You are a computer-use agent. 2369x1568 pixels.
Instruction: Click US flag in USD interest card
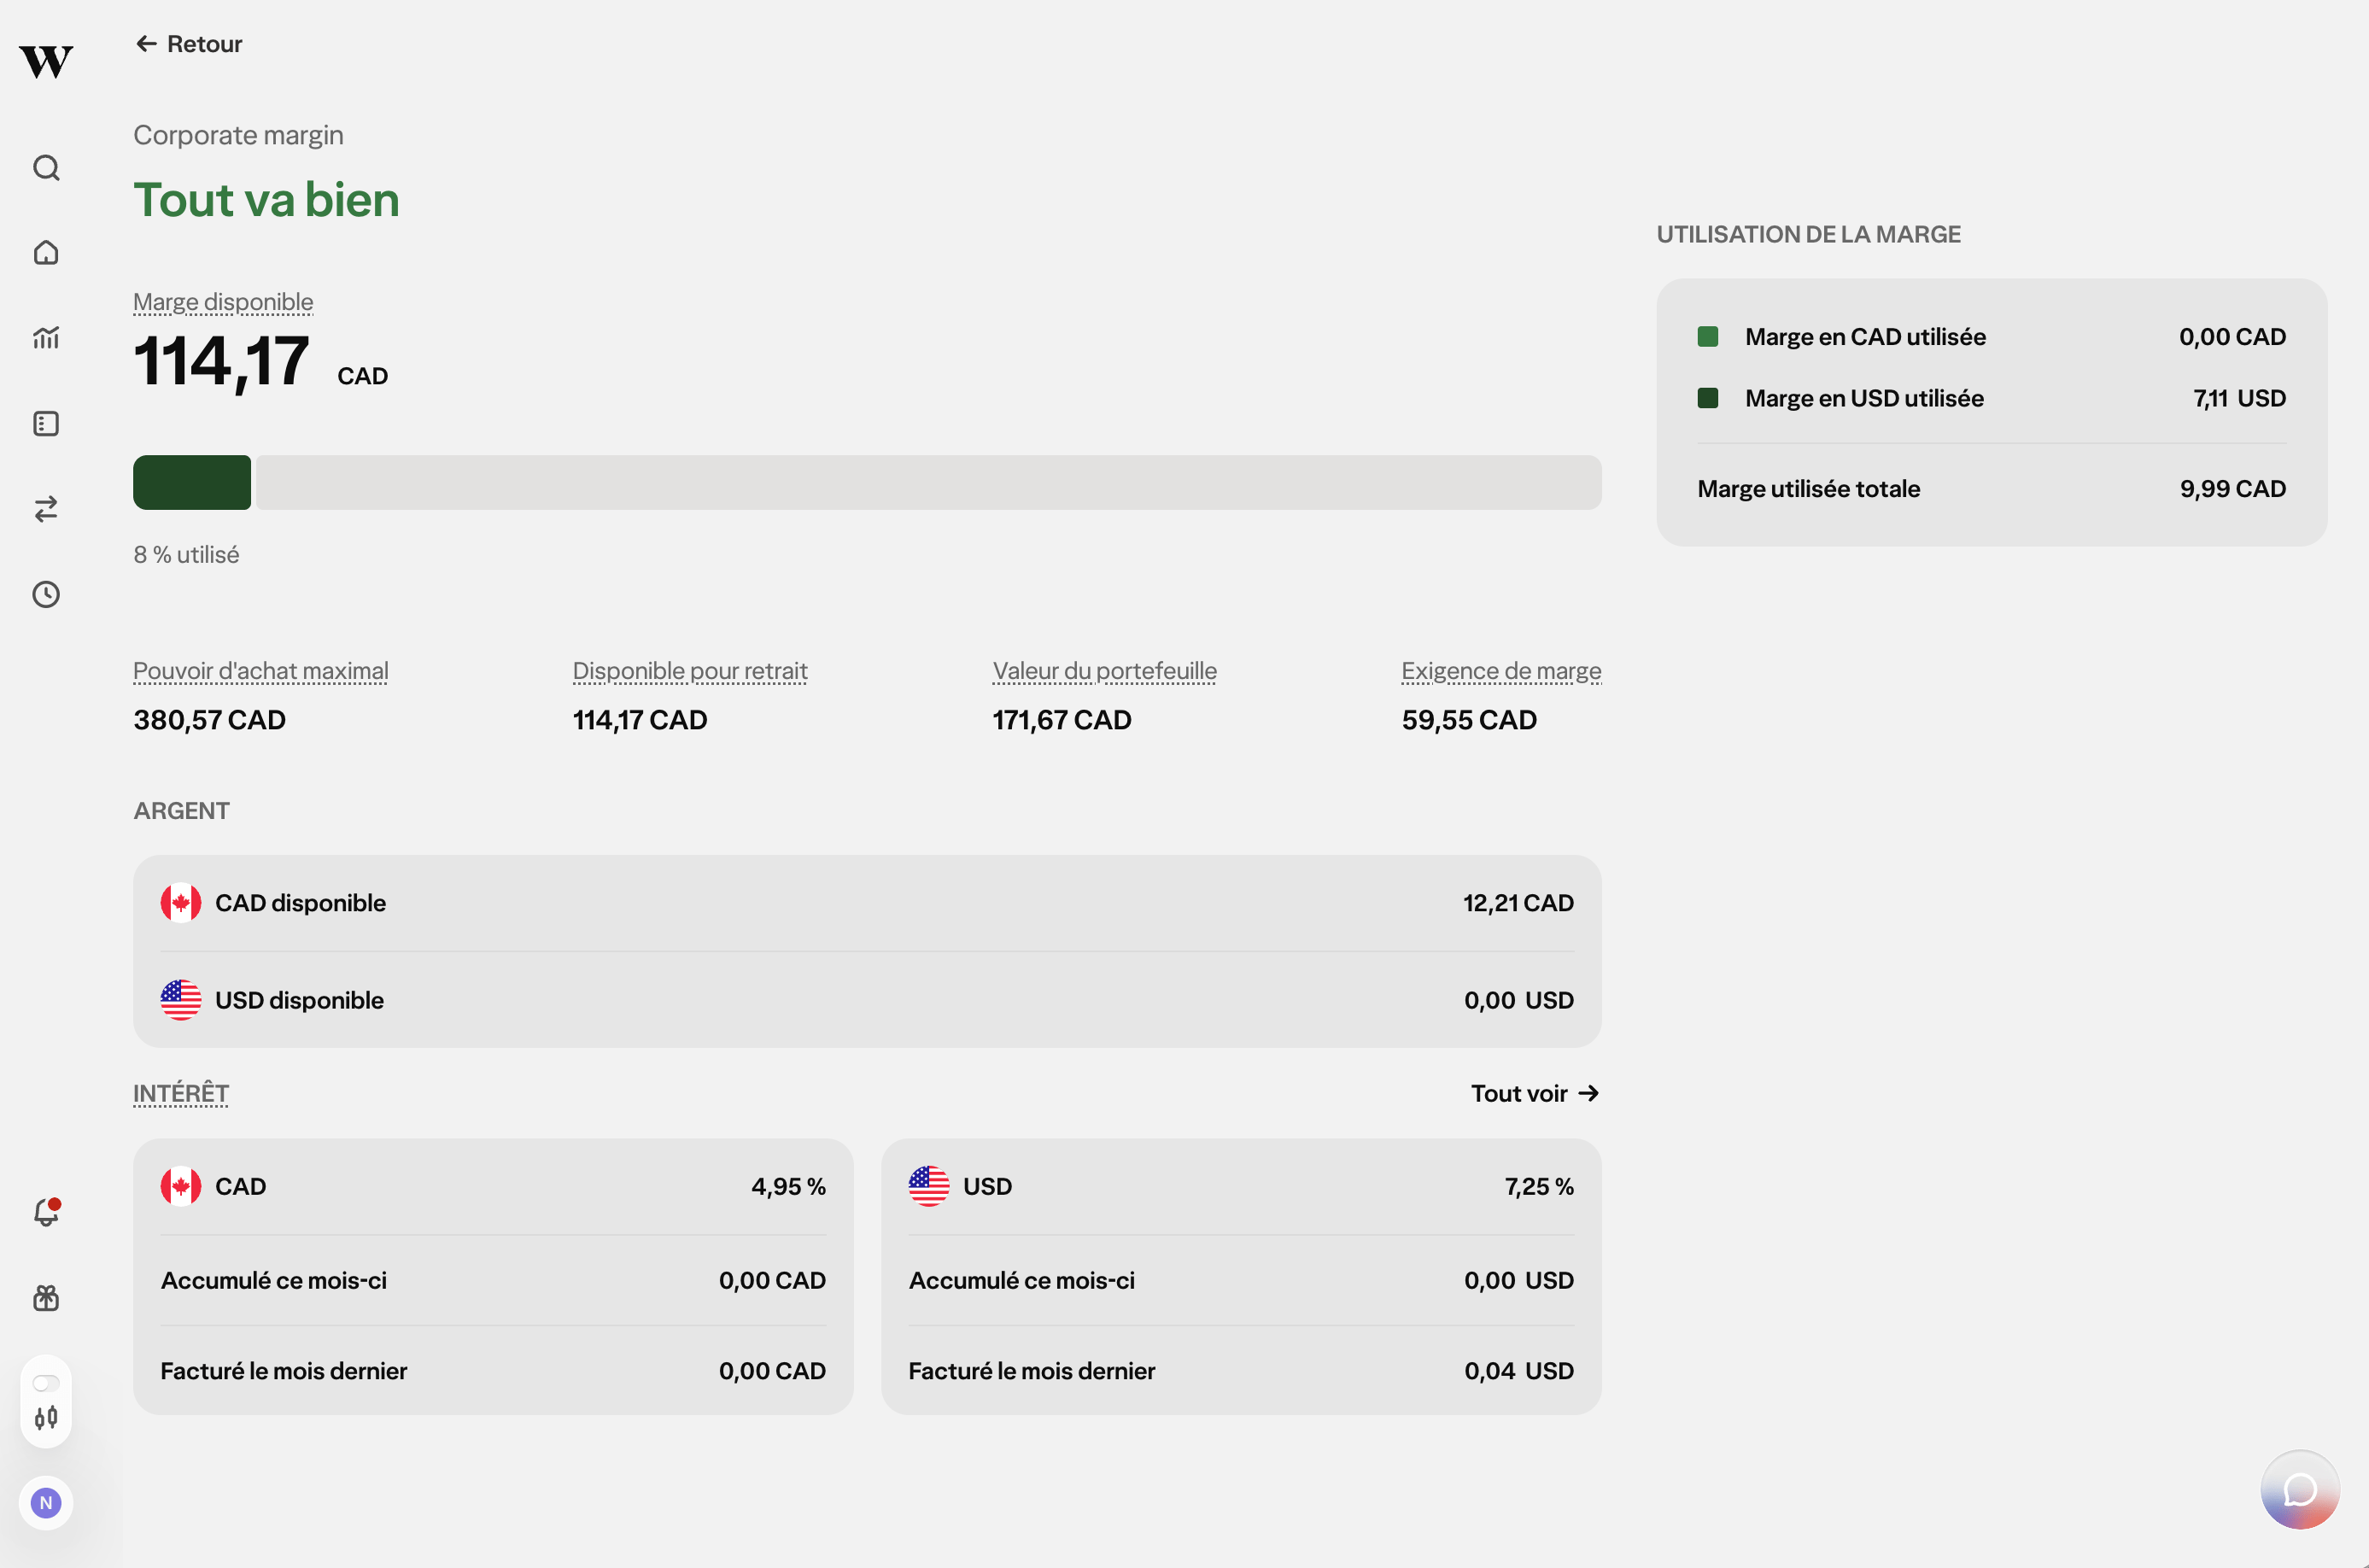pos(928,1186)
